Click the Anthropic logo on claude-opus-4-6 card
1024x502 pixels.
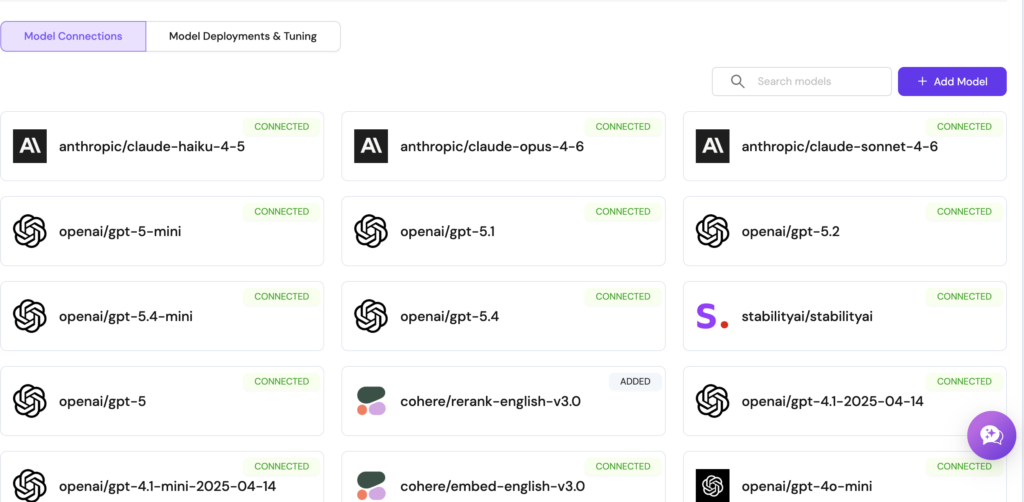coord(371,146)
